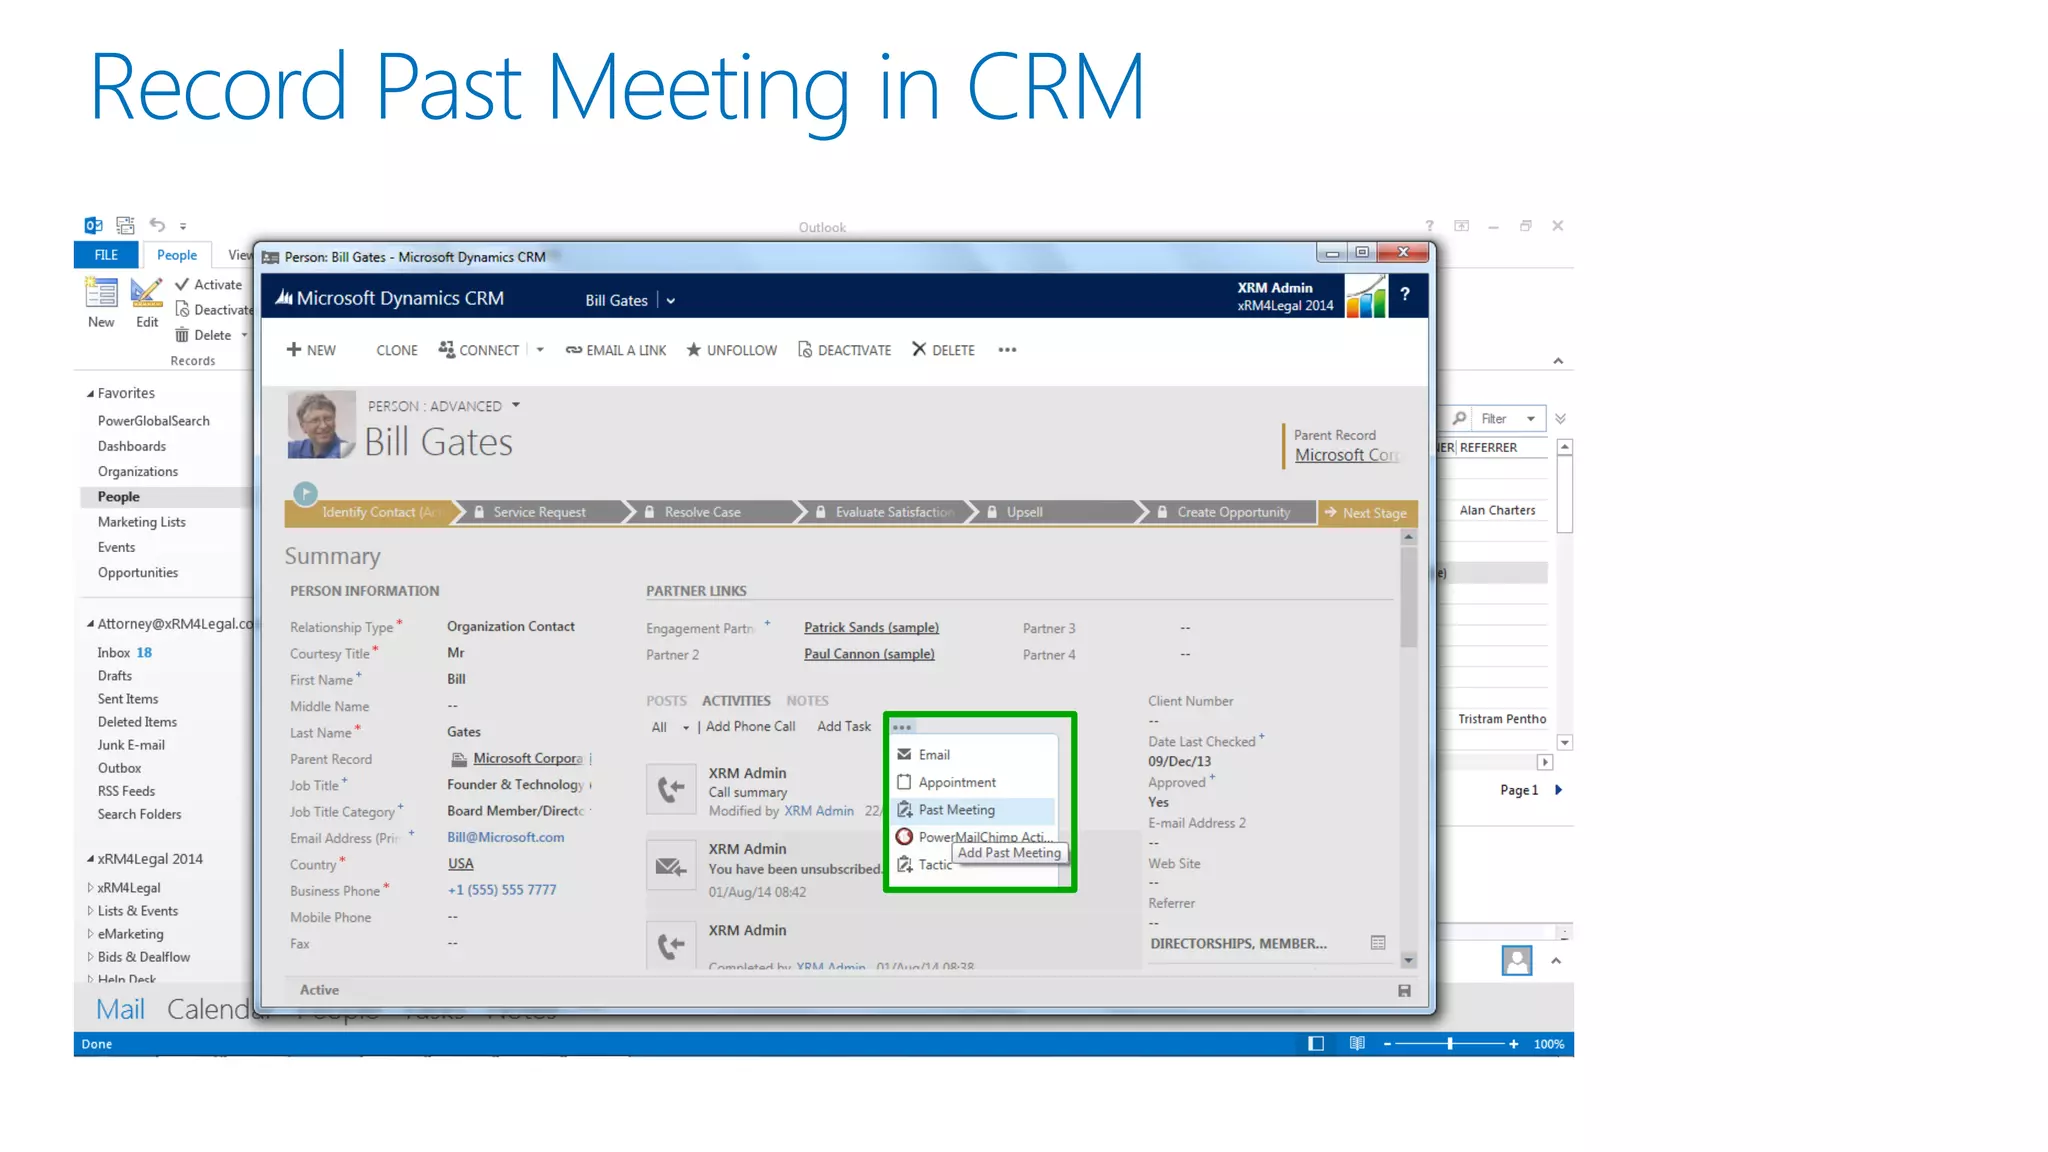The width and height of the screenshot is (2048, 1152).
Task: Click the Edit icon in Outlook ribbon
Action: coord(146,302)
